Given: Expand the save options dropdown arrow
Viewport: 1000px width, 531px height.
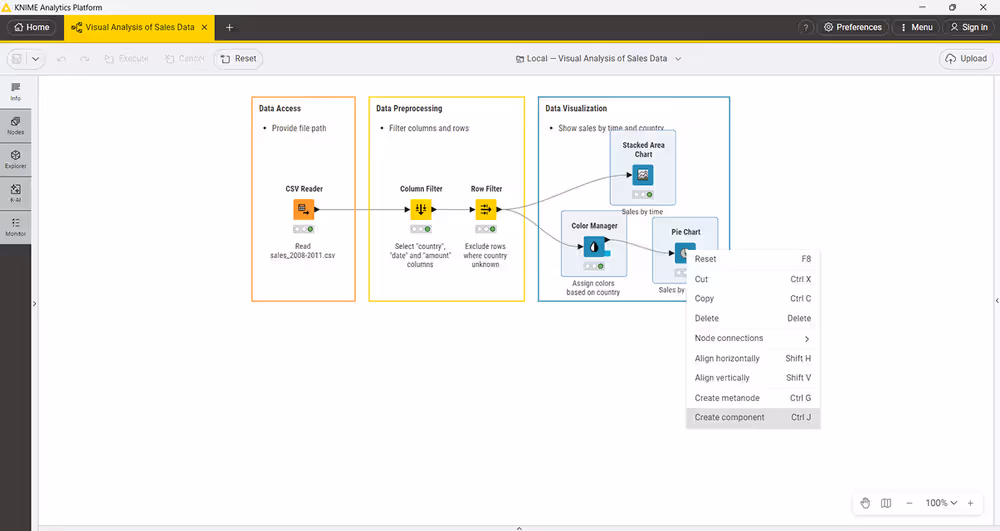Looking at the screenshot, I should point(36,59).
